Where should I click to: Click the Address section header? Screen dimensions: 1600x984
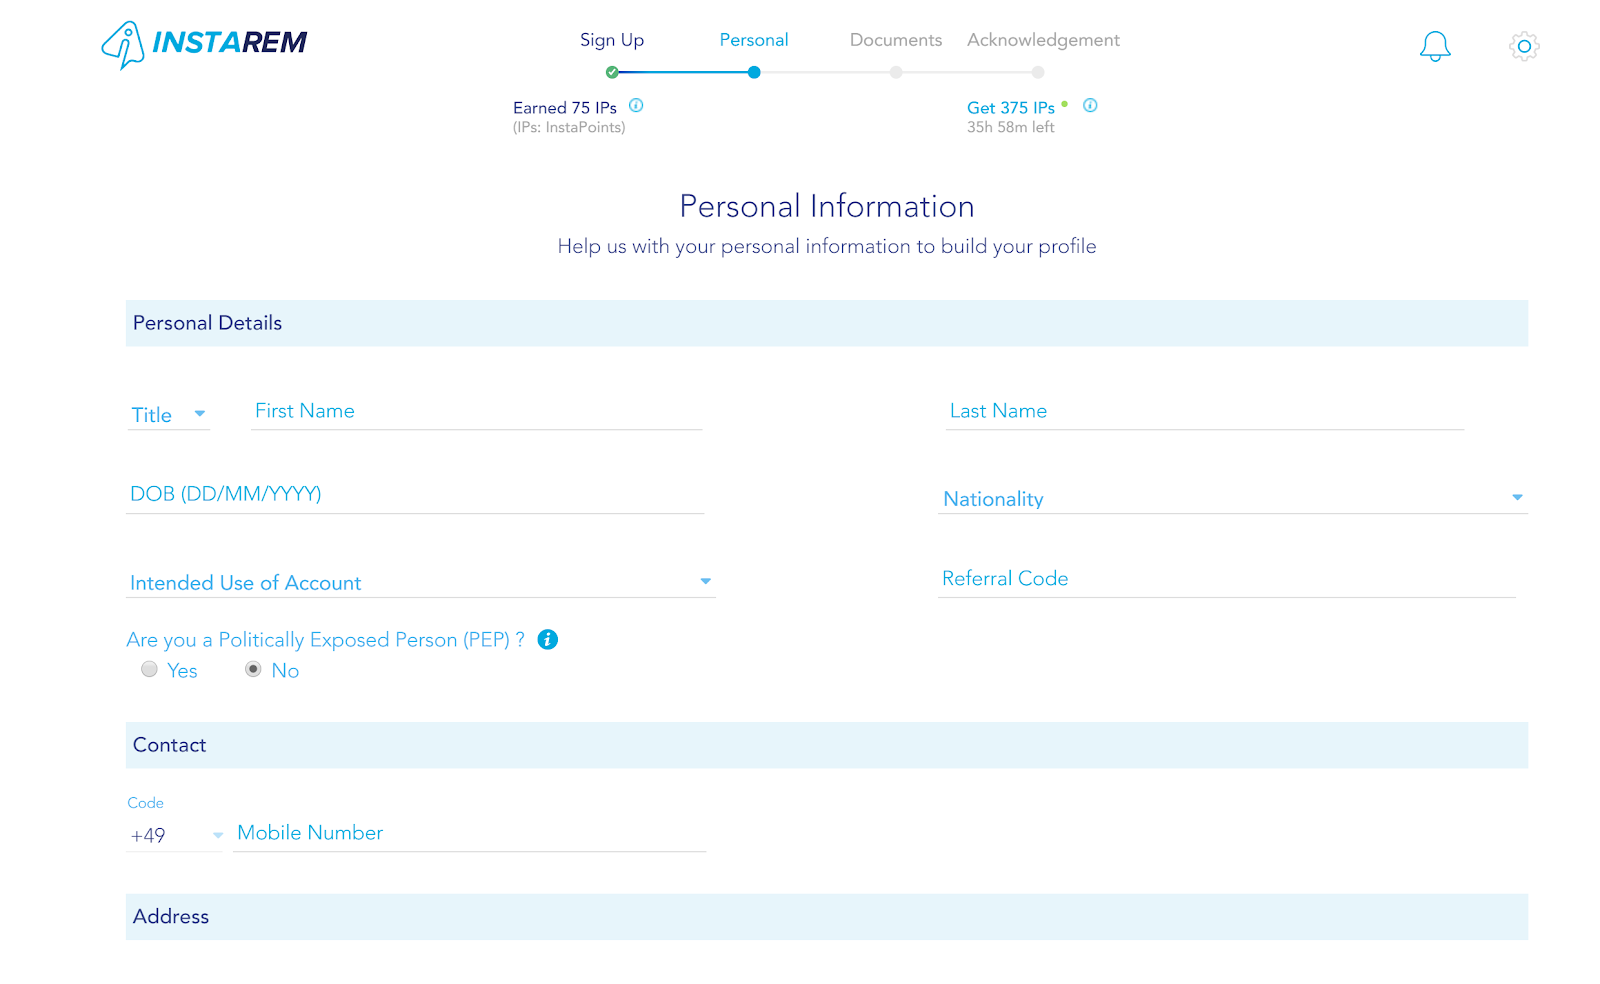pyautogui.click(x=827, y=917)
